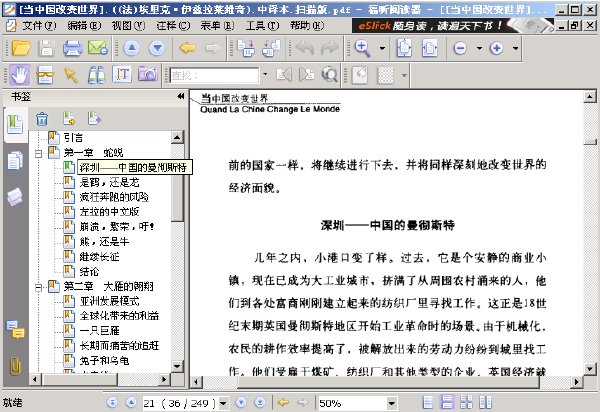This screenshot has height=412, width=600.
Task: Switch to continuous facing layout
Action: click(x=485, y=402)
